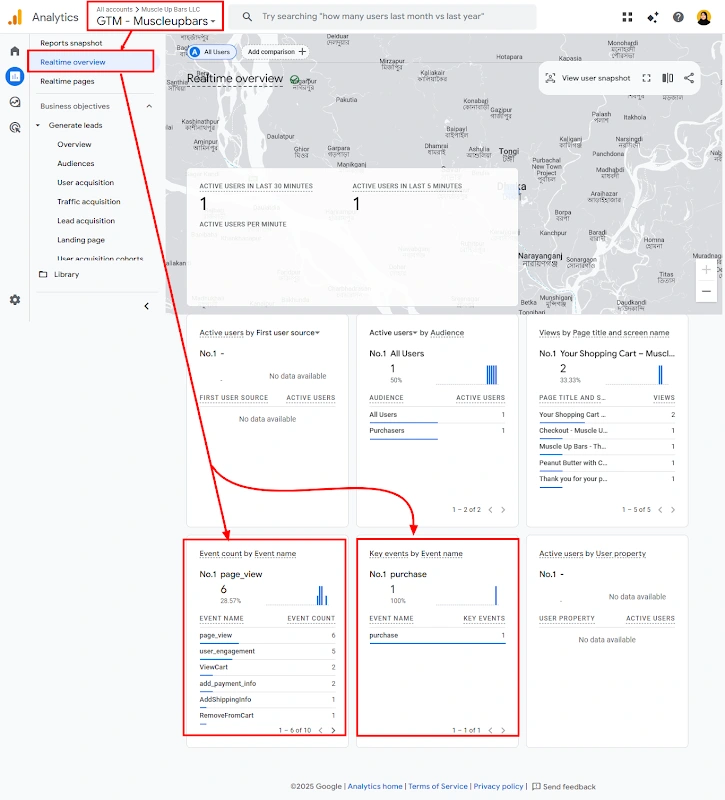The height and width of the screenshot is (800, 725).
Task: Collapse the reports navigation panel arrow
Action: coord(146,306)
